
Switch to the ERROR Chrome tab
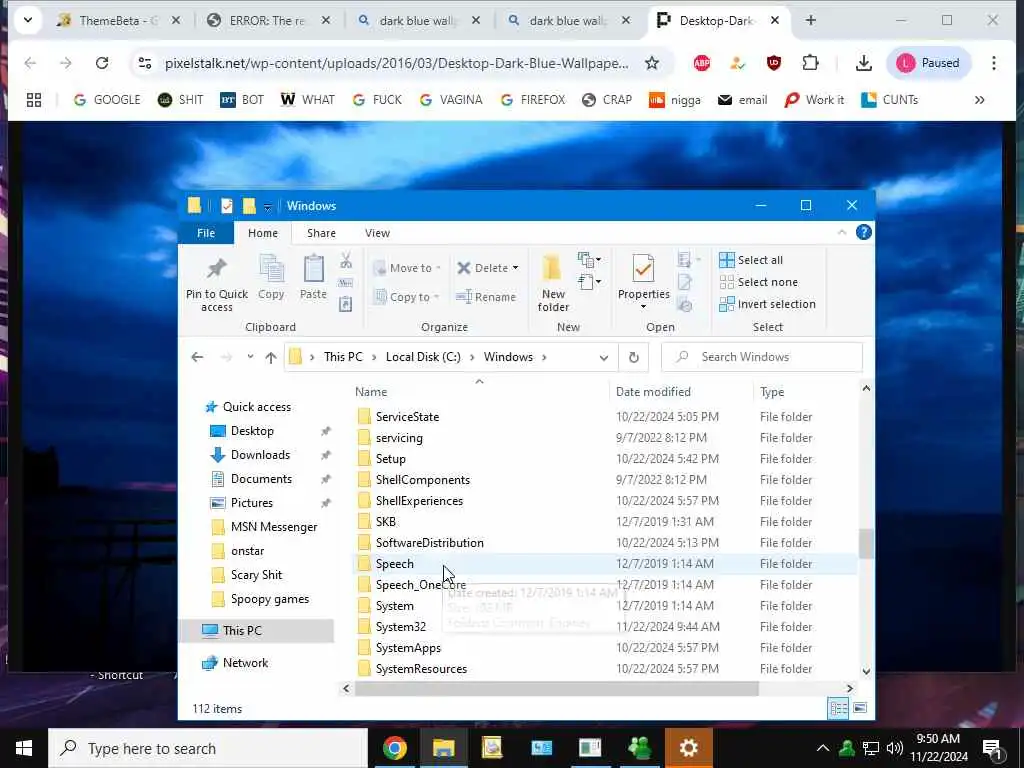268,20
